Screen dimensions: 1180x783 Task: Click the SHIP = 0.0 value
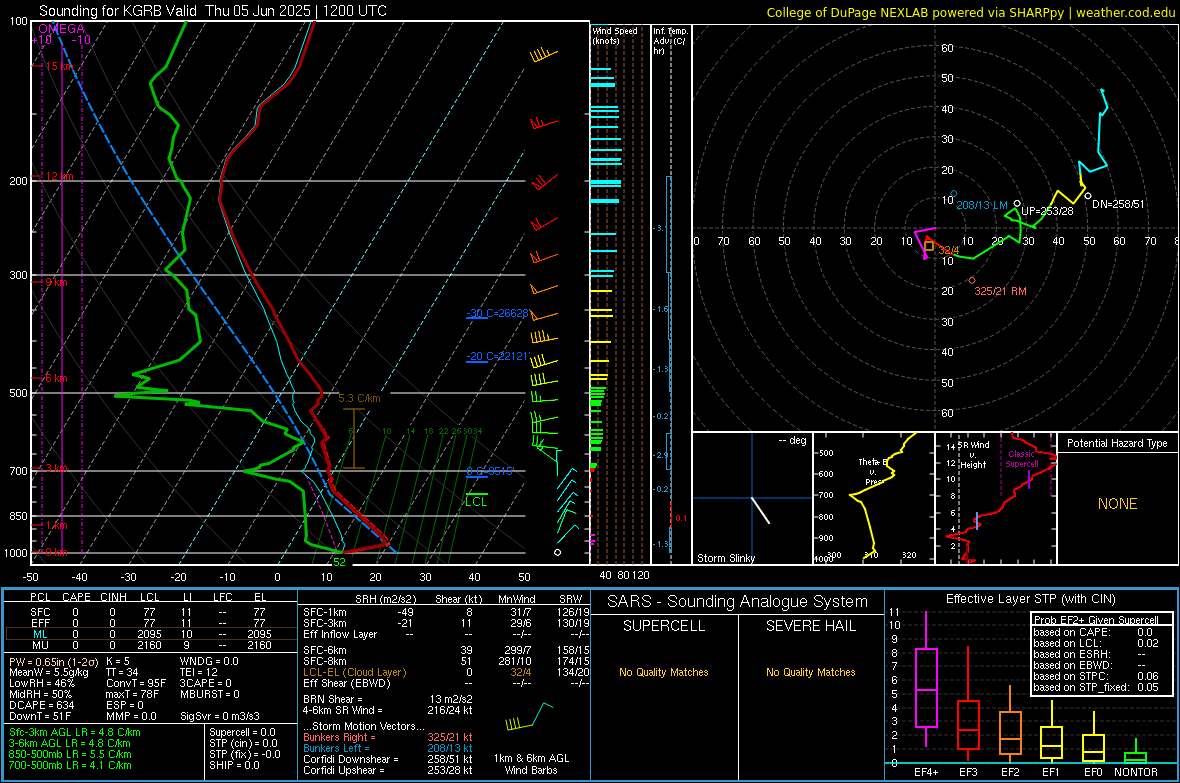(x=234, y=765)
